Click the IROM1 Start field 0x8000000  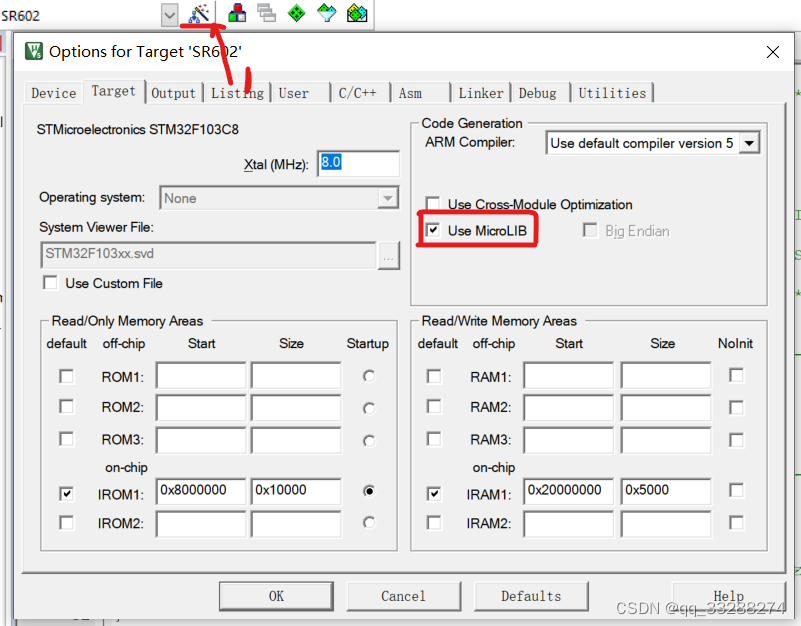click(x=201, y=491)
